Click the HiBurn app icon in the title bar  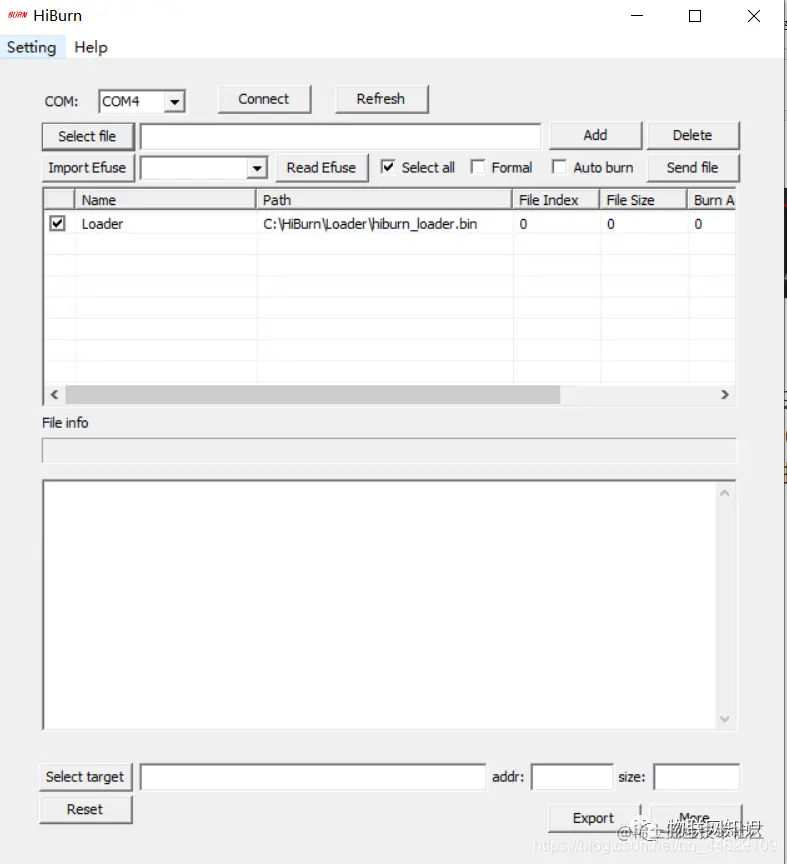tap(18, 15)
